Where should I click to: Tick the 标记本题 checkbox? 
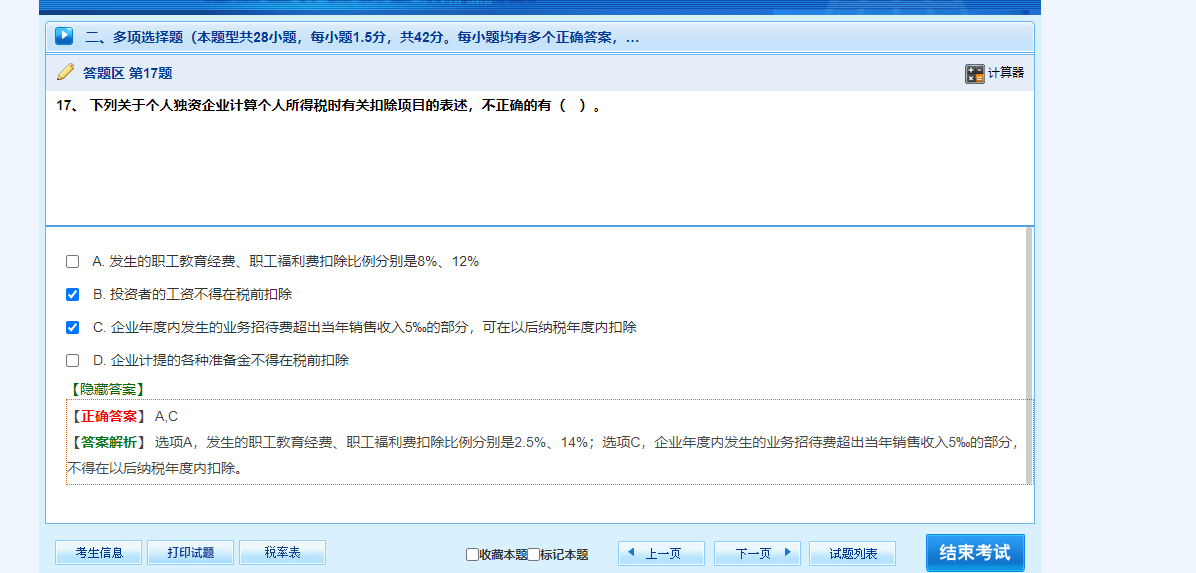pyautogui.click(x=533, y=555)
